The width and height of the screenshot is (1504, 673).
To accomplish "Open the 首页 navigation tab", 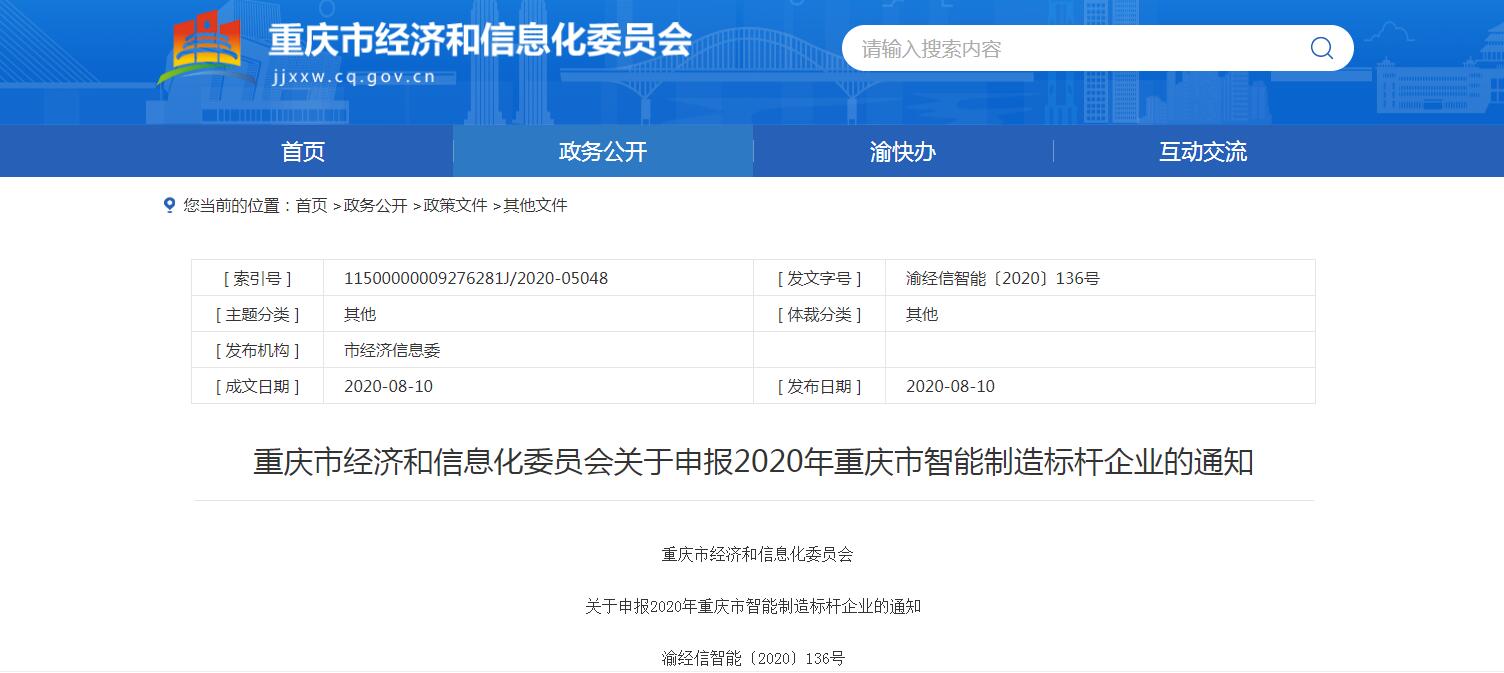I will click(303, 152).
